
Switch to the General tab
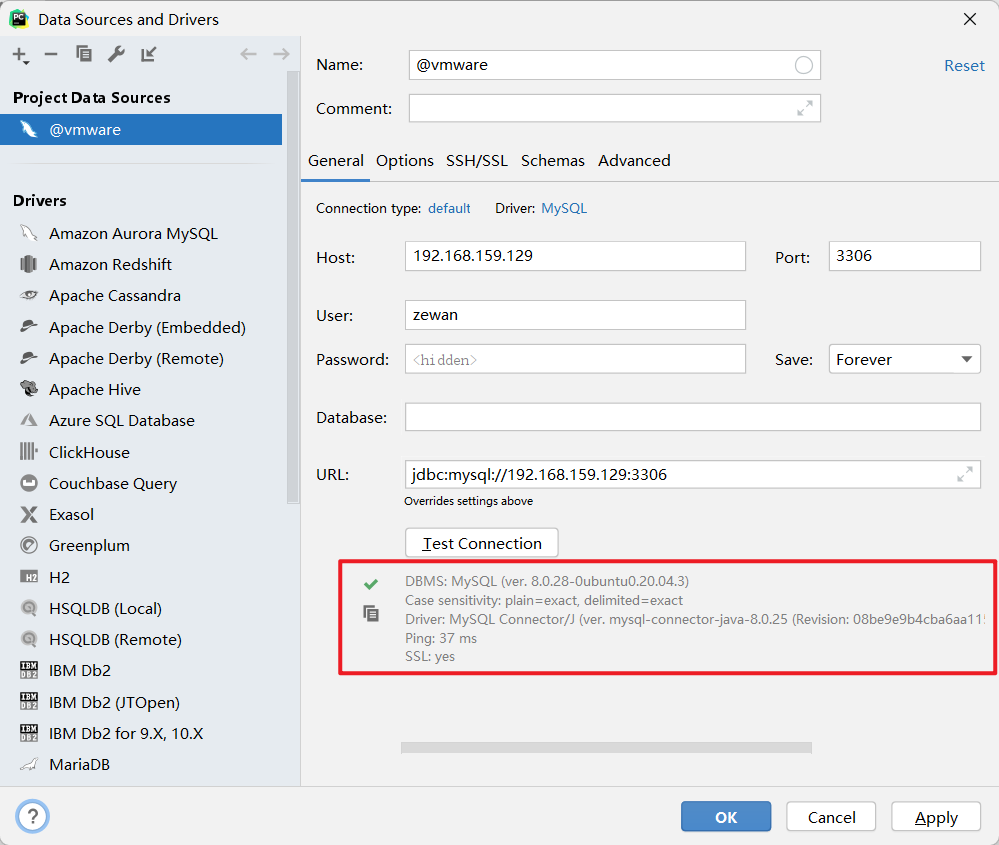[336, 161]
